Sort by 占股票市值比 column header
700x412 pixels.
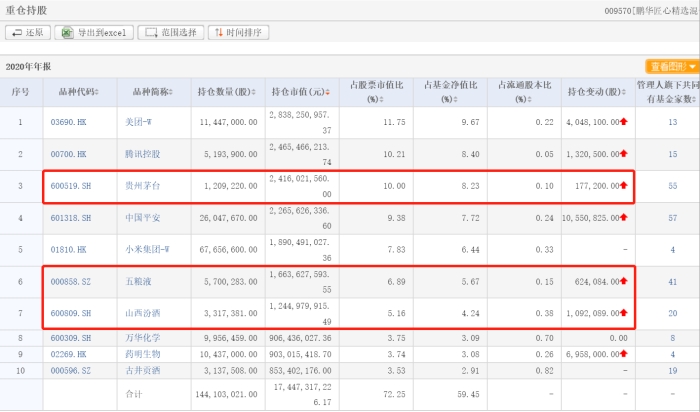[x=376, y=92]
